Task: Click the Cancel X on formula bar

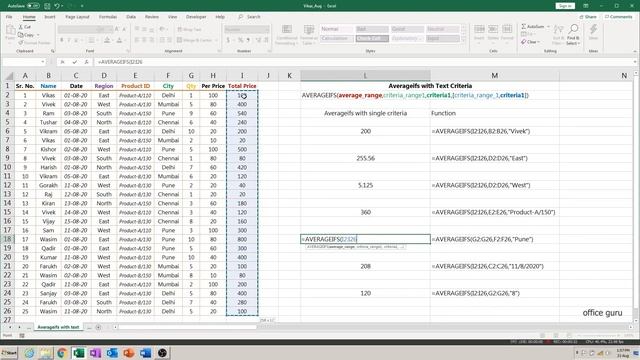Action: point(62,62)
